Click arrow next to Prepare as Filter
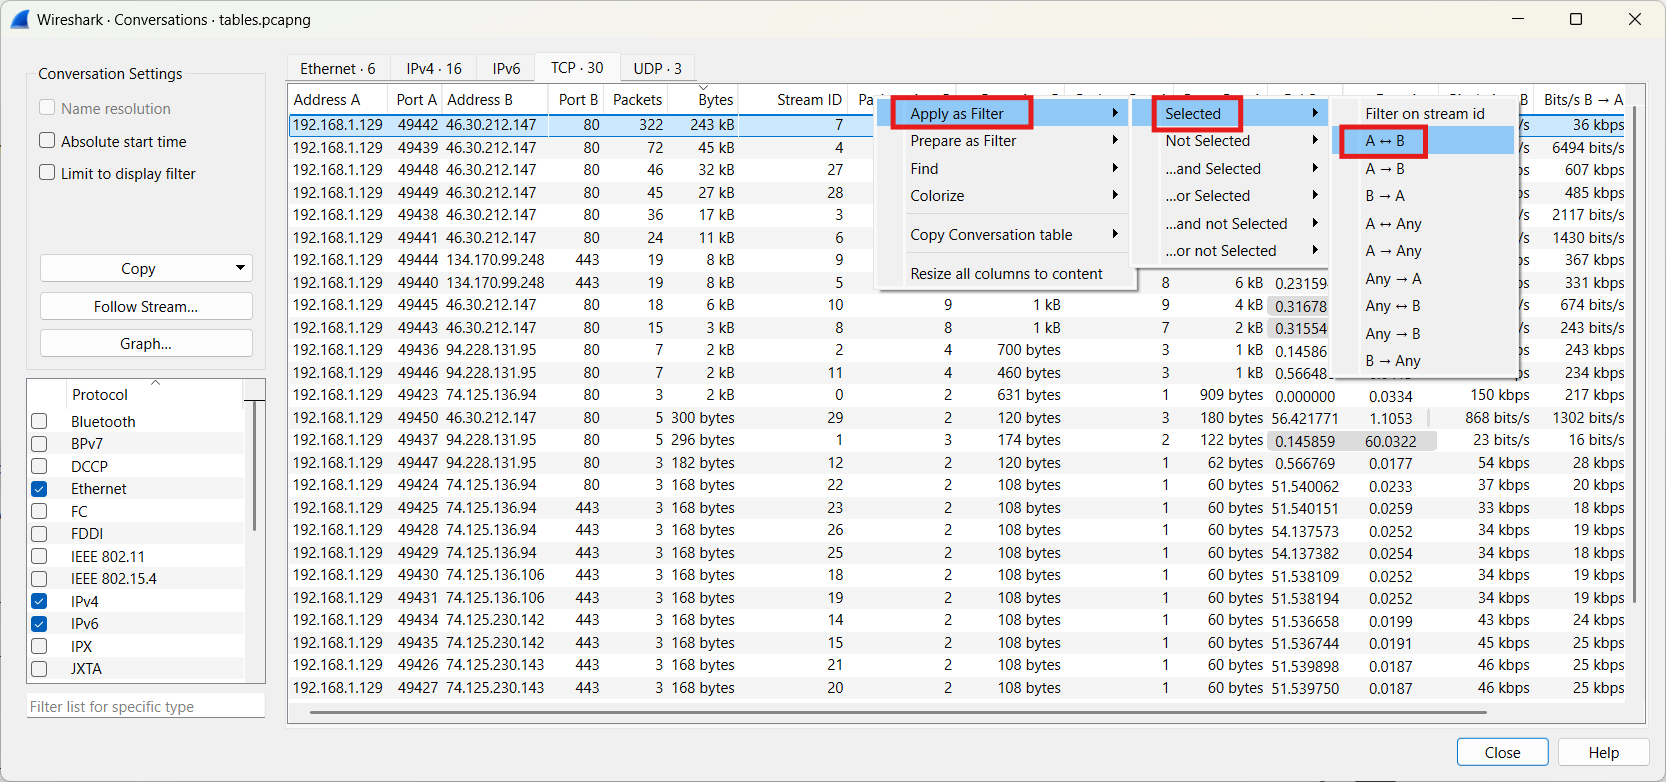Screen dimensions: 1666x782 click(1114, 140)
